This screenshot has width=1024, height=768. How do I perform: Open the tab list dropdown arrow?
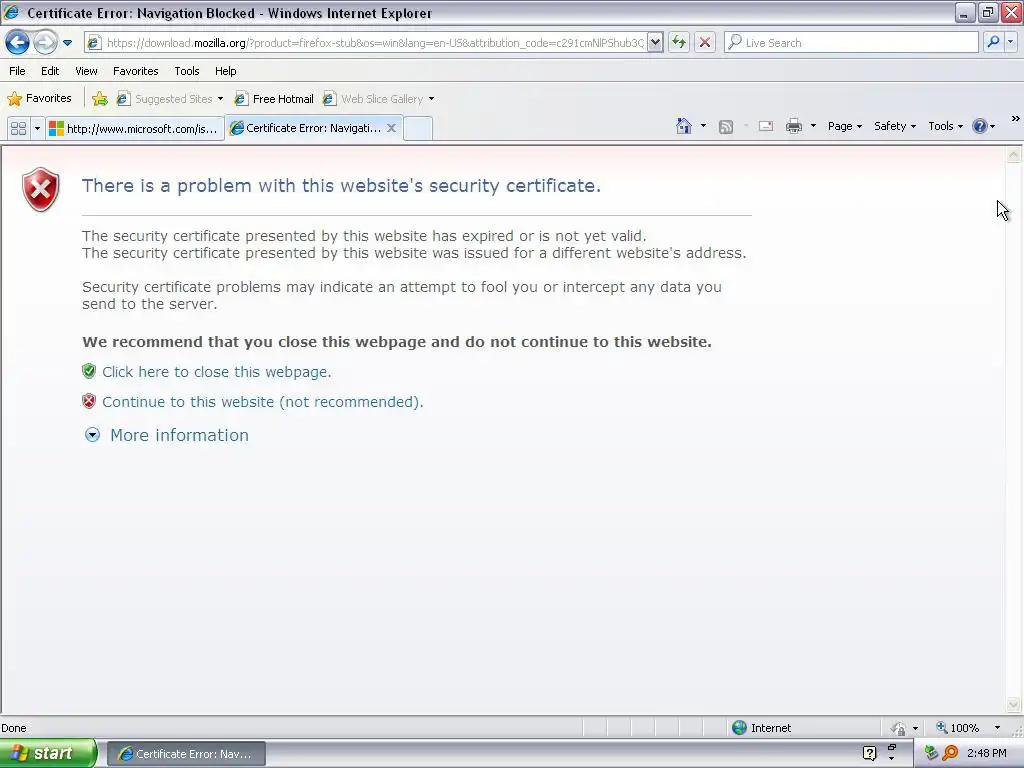(37, 128)
